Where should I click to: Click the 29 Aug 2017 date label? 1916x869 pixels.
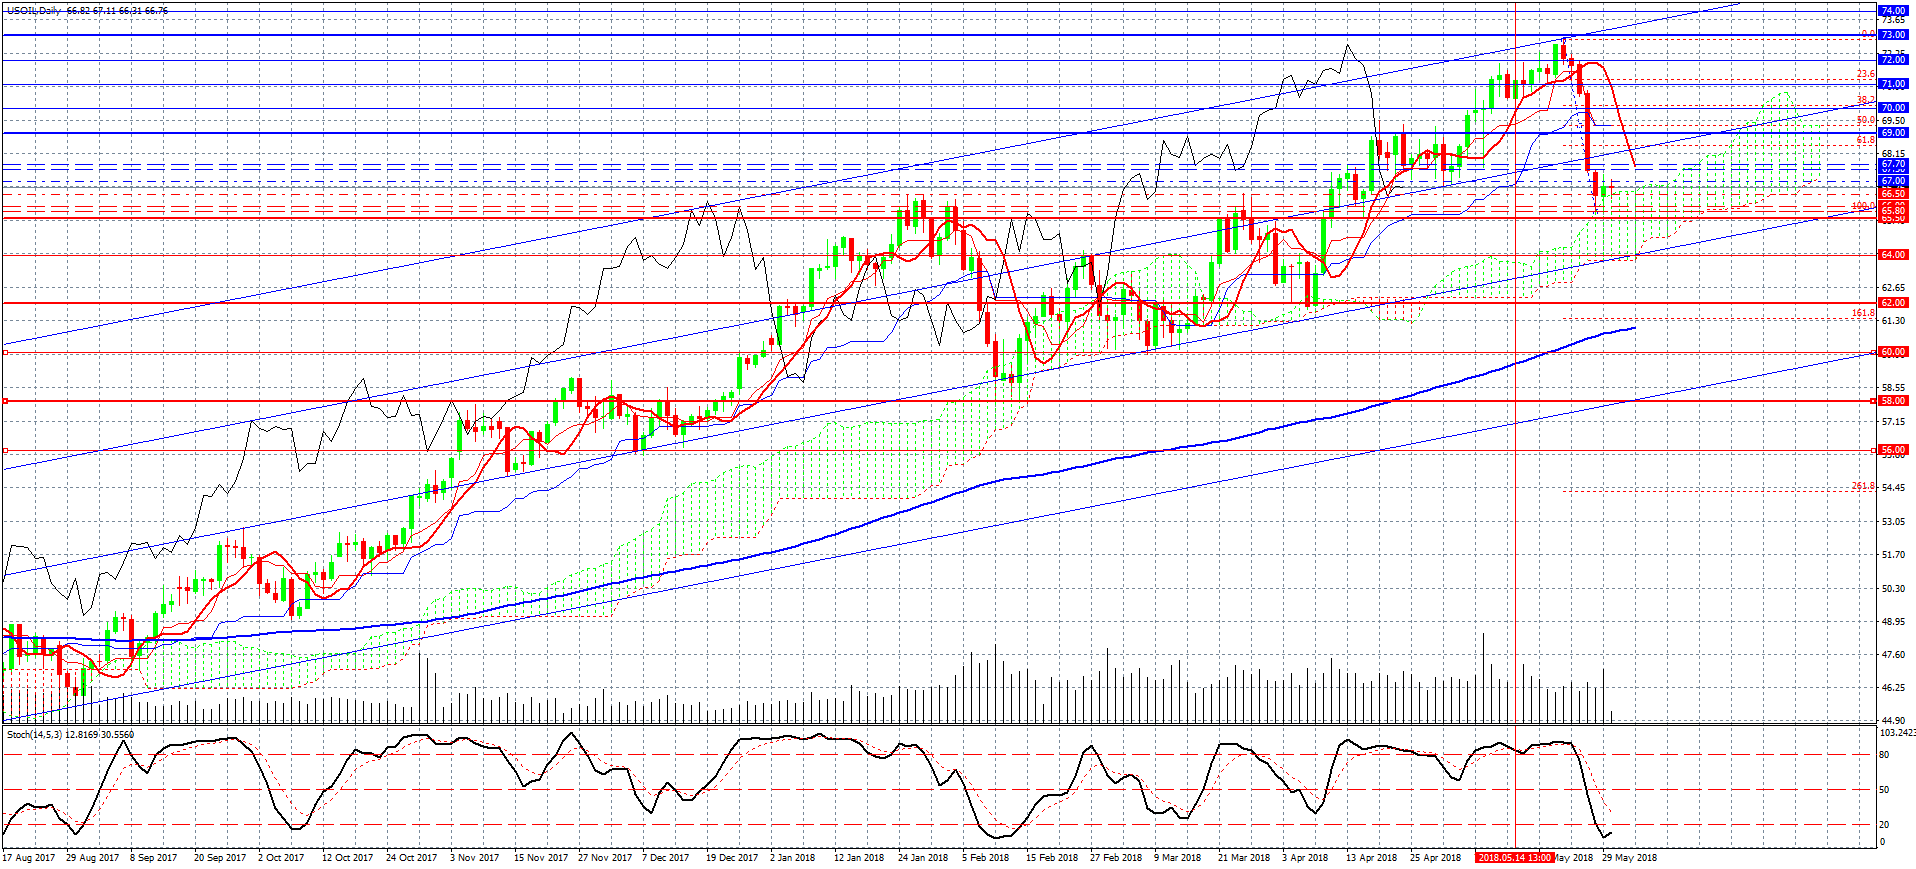[92, 858]
